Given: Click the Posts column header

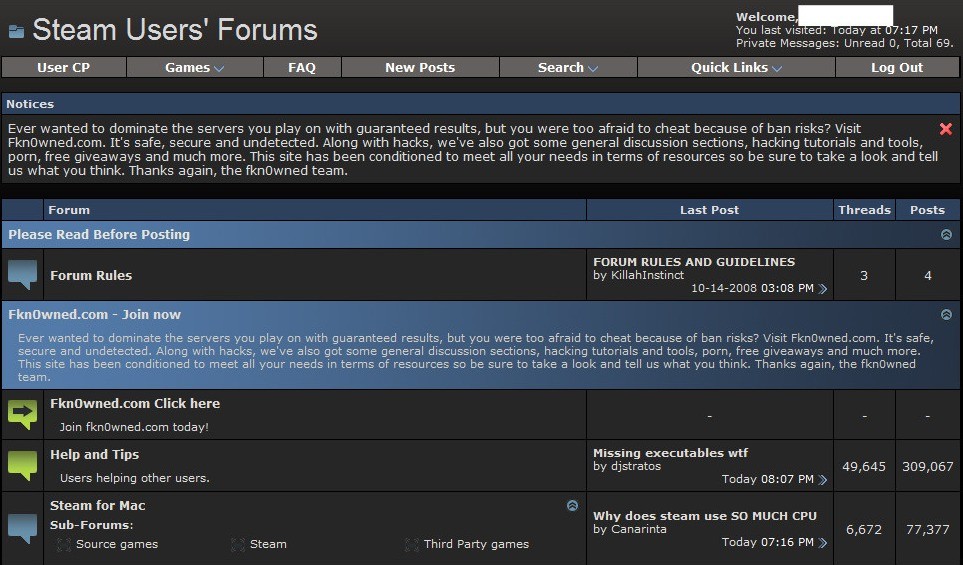Looking at the screenshot, I should pyautogui.click(x=927, y=210).
